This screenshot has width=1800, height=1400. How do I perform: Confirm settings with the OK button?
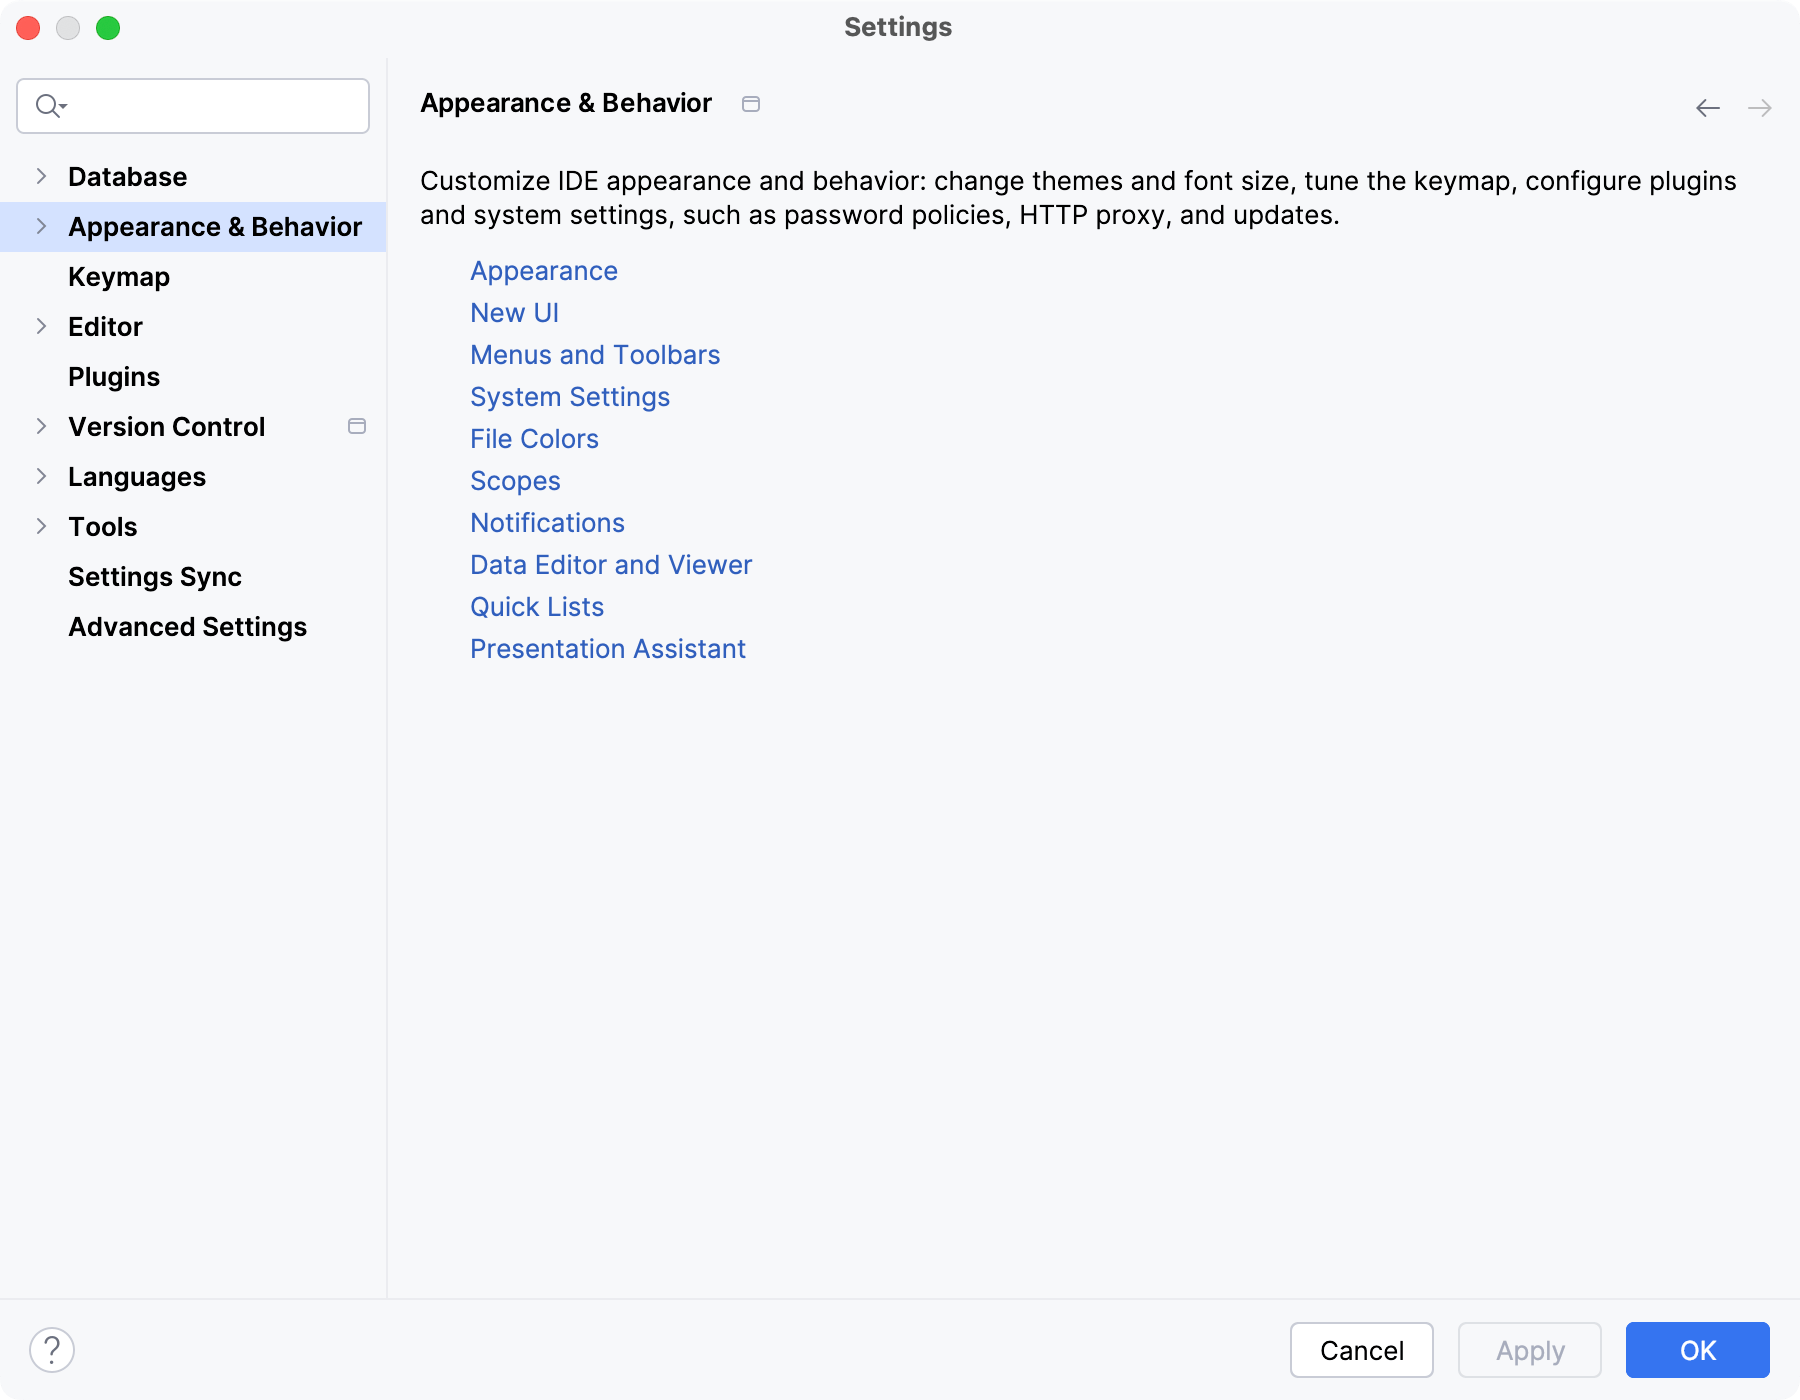1697,1350
